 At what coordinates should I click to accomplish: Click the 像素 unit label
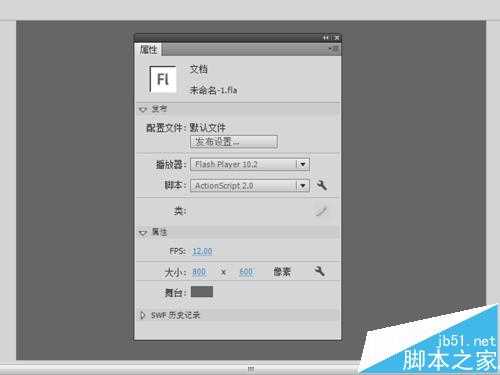pos(282,272)
